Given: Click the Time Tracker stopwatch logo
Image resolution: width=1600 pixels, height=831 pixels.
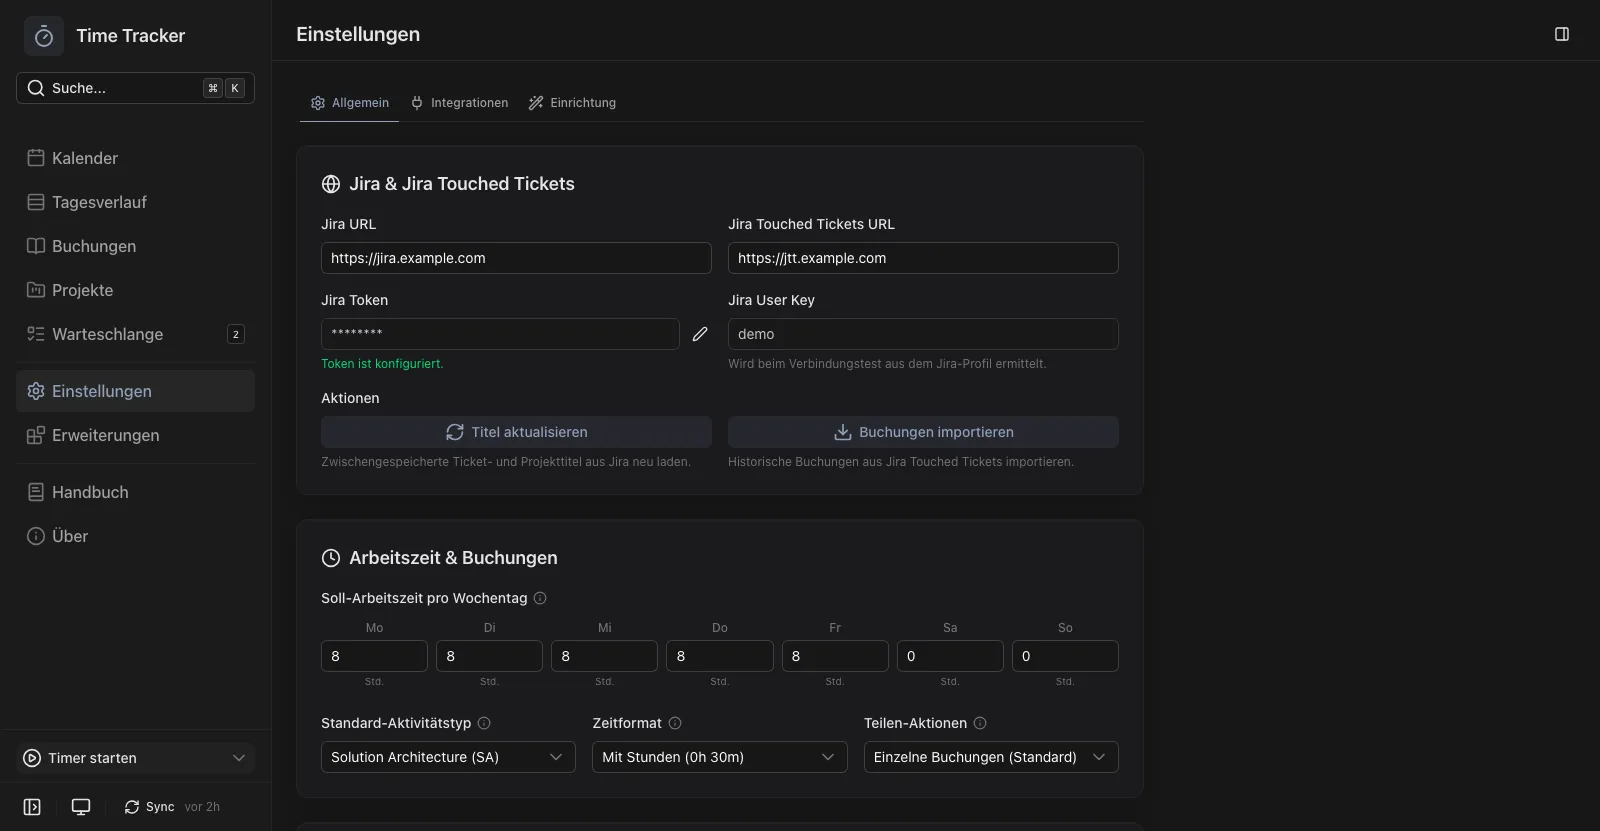Looking at the screenshot, I should click(44, 36).
